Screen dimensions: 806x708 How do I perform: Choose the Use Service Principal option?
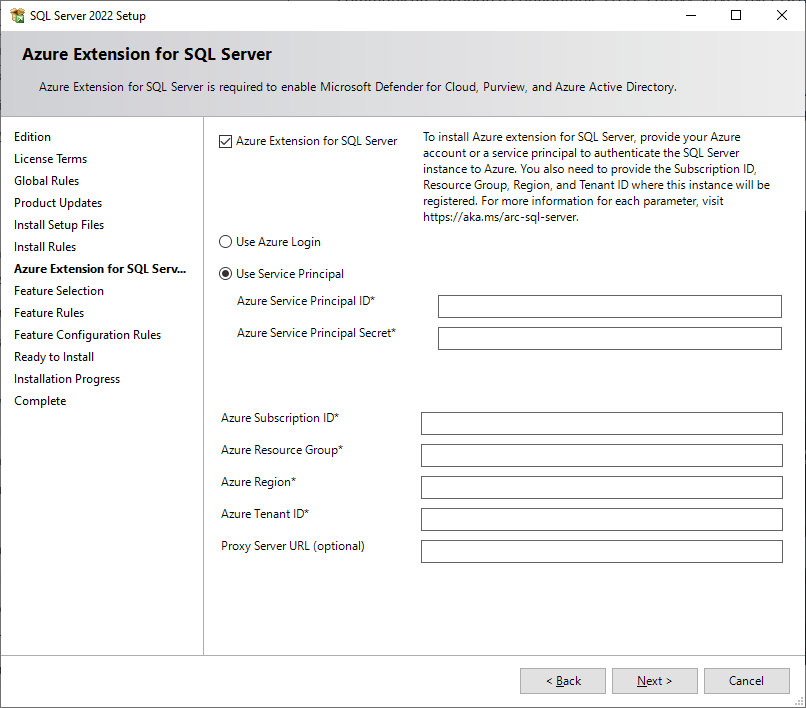coord(225,274)
